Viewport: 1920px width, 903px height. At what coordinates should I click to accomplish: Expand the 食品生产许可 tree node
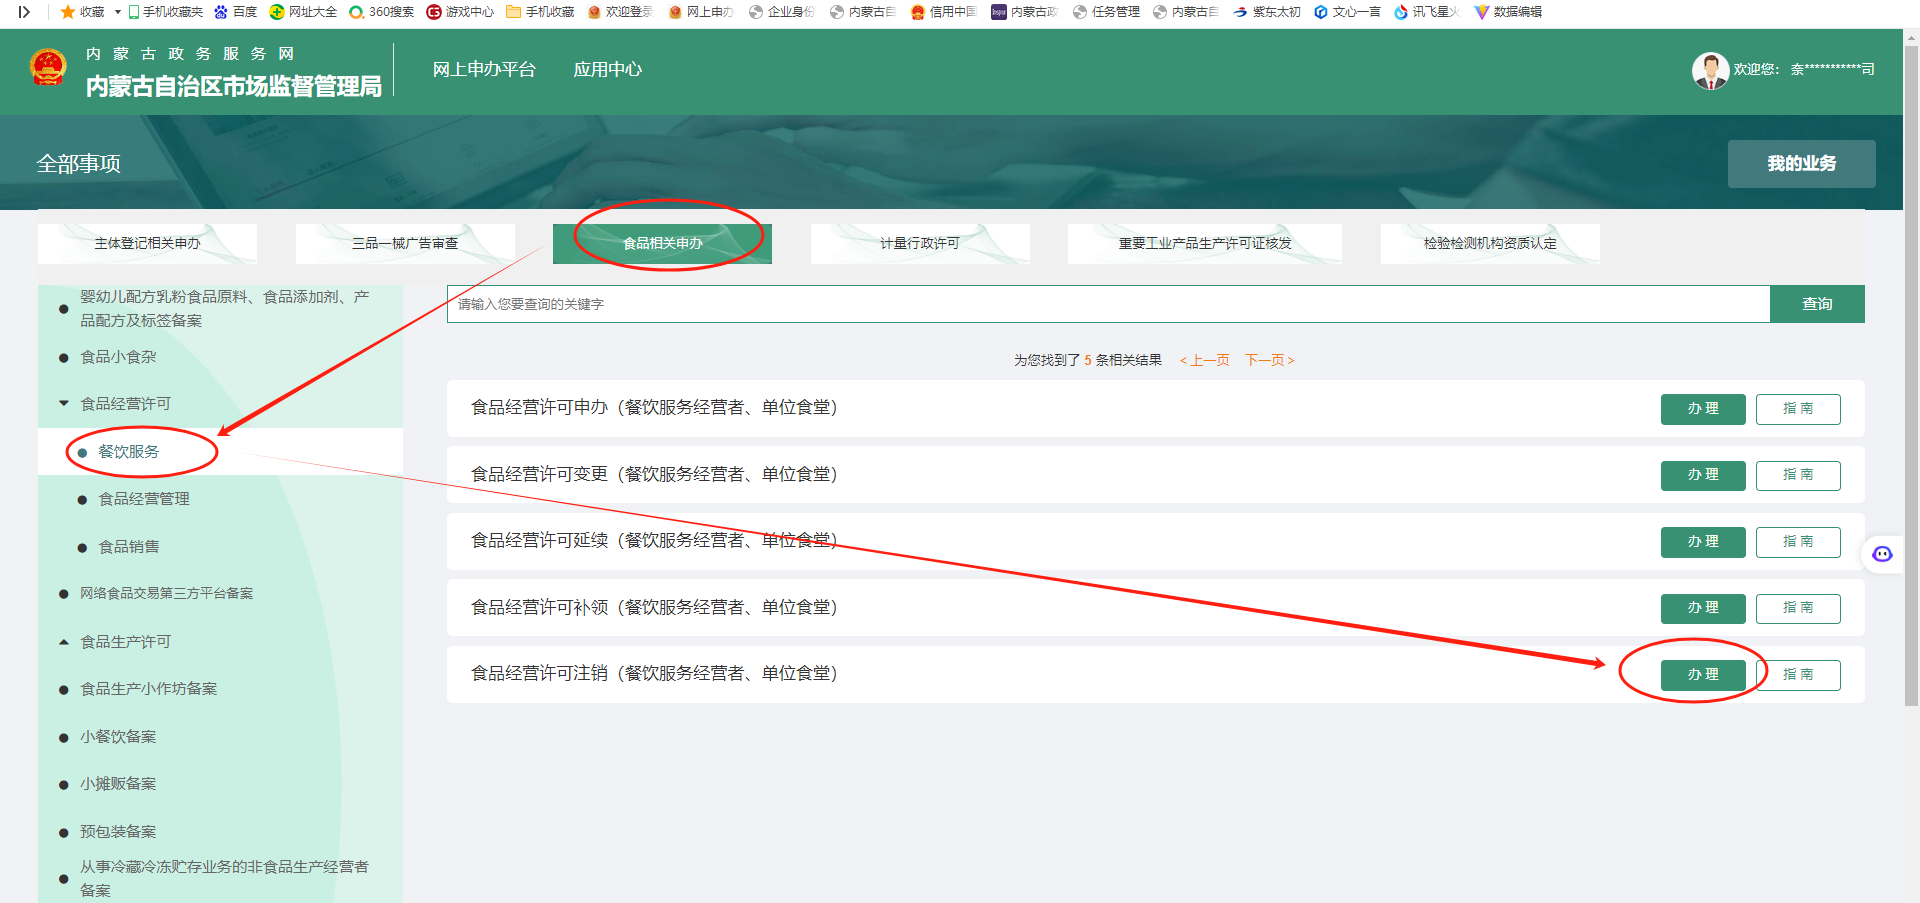tap(64, 642)
